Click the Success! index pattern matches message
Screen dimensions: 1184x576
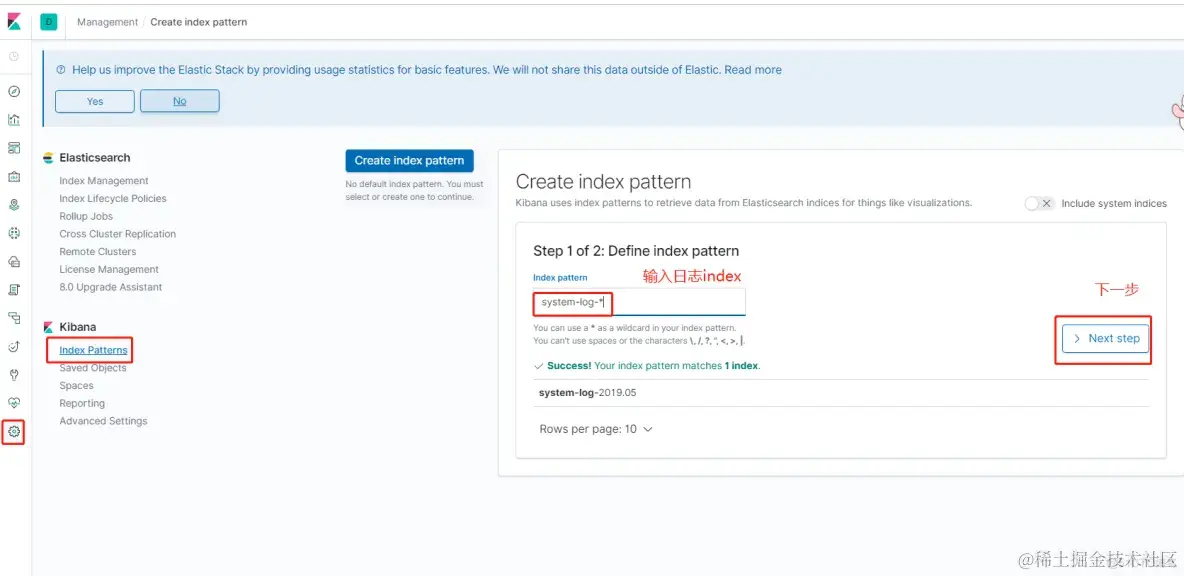click(647, 365)
